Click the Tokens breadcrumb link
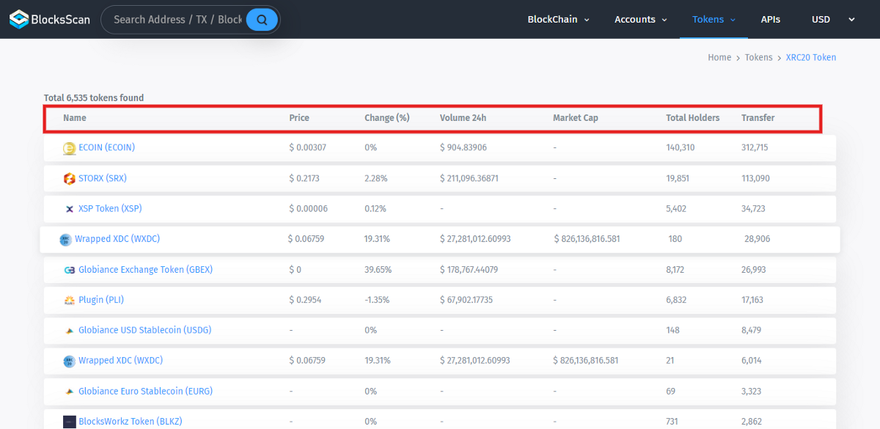 click(758, 58)
